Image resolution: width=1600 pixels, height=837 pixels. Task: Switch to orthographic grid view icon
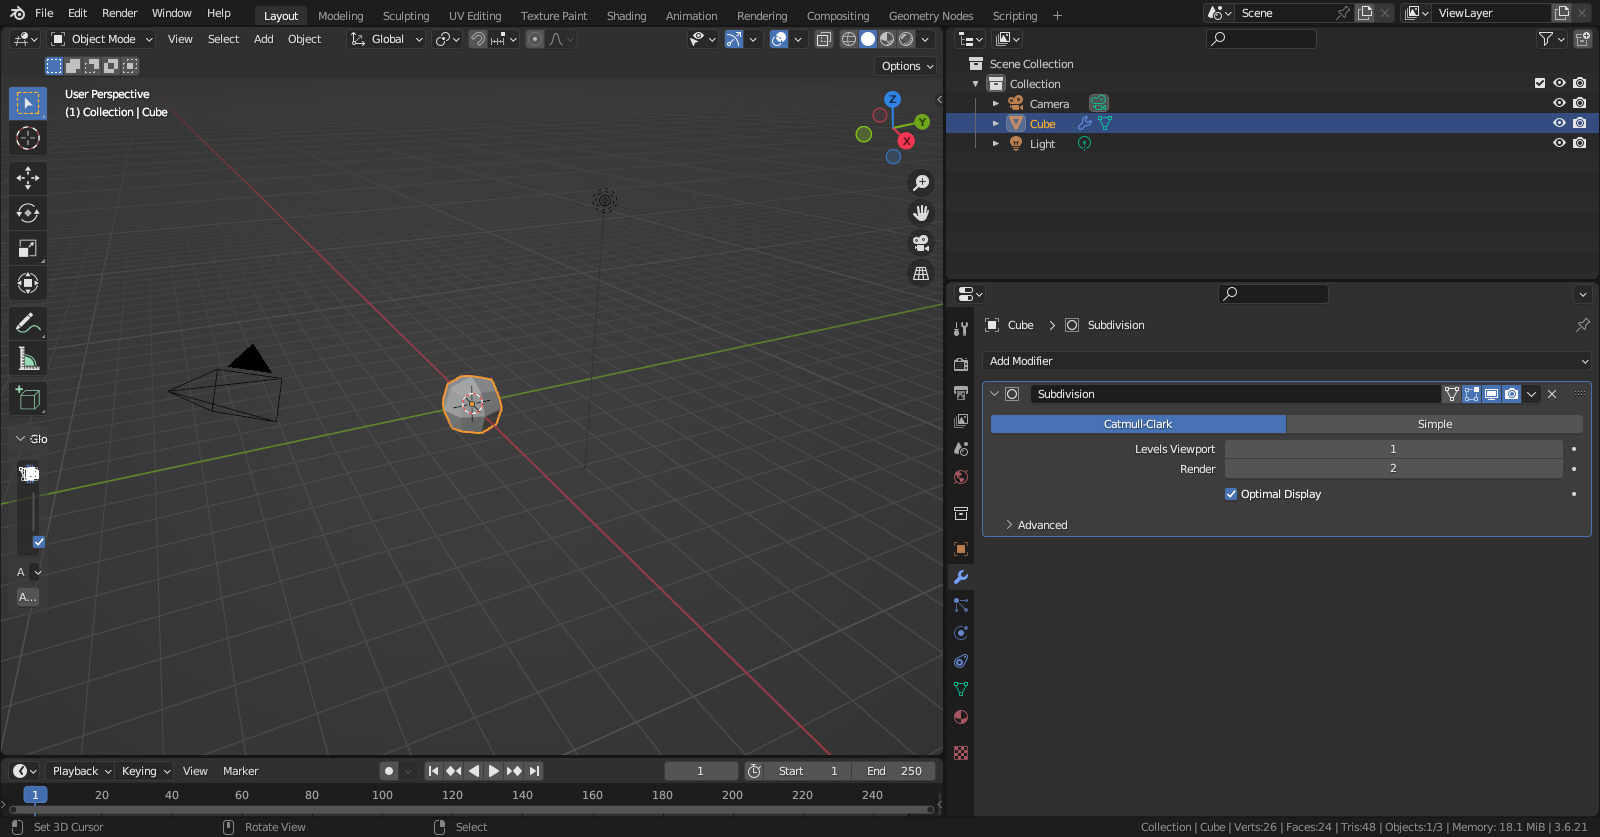pyautogui.click(x=921, y=273)
